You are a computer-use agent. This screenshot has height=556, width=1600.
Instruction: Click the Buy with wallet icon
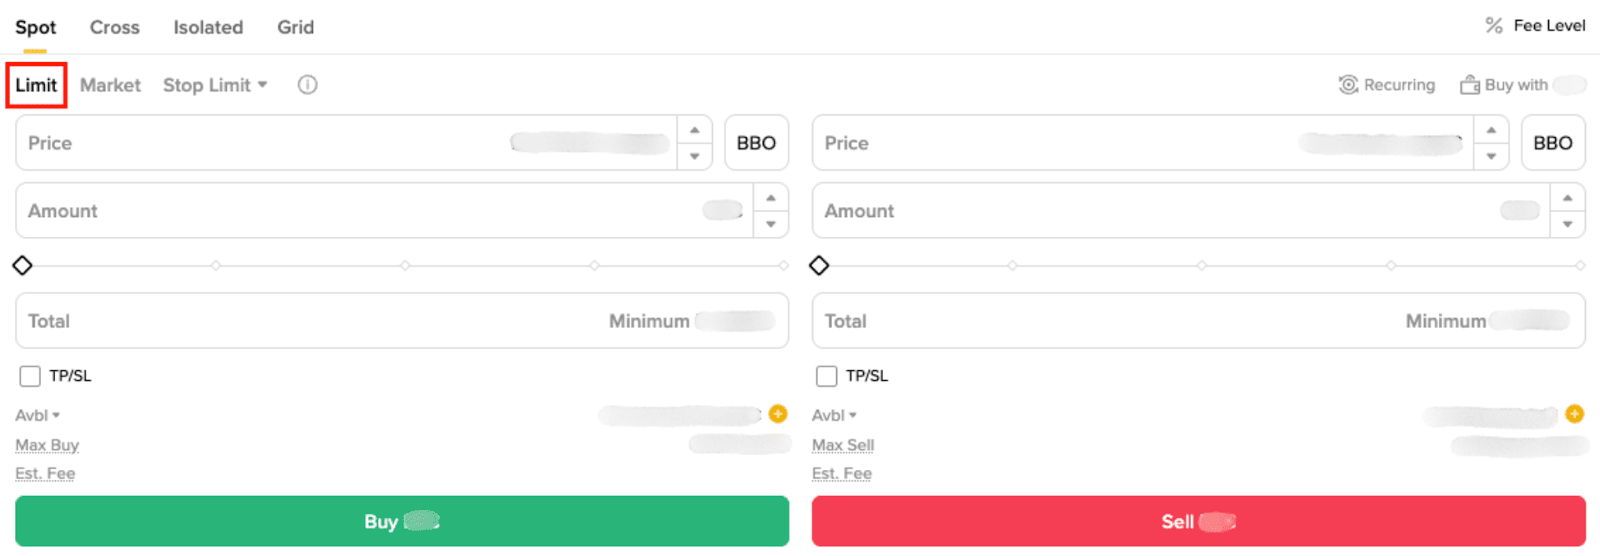pyautogui.click(x=1469, y=85)
